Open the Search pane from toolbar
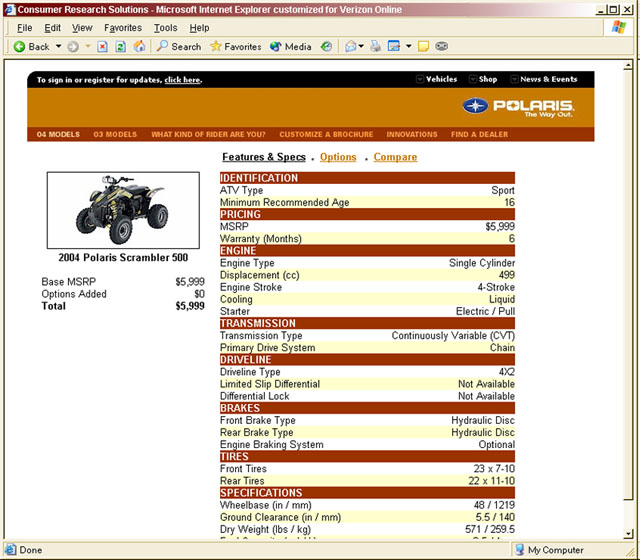640x560 pixels. (x=179, y=47)
